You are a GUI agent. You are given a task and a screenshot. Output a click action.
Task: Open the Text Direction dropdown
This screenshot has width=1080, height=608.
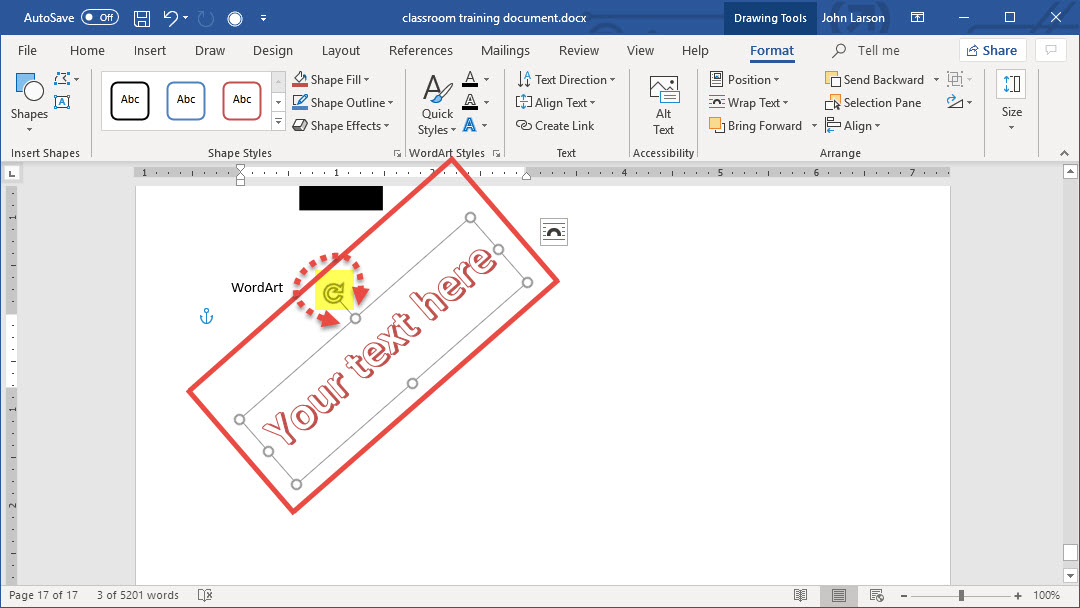566,80
